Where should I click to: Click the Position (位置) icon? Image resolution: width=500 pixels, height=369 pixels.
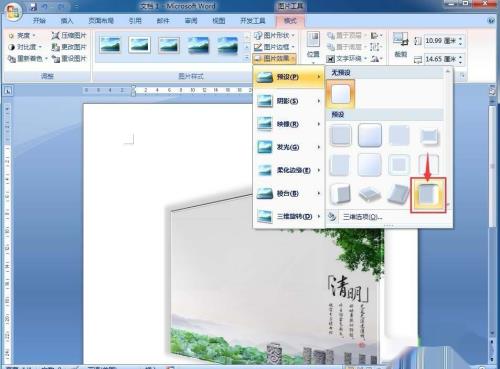point(313,39)
